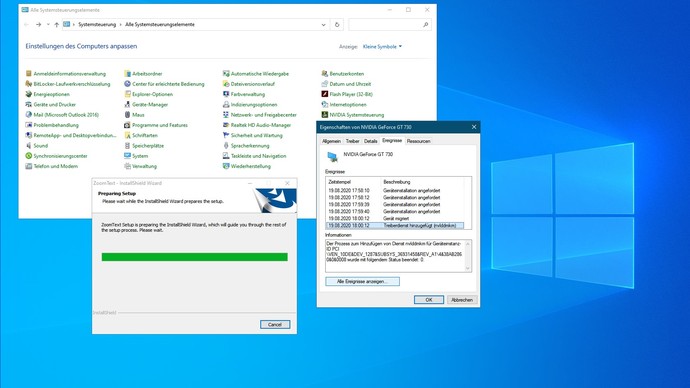Open the NVIDIA Systemsteuerung icon
Screen dimensions: 690x388
pos(324,114)
